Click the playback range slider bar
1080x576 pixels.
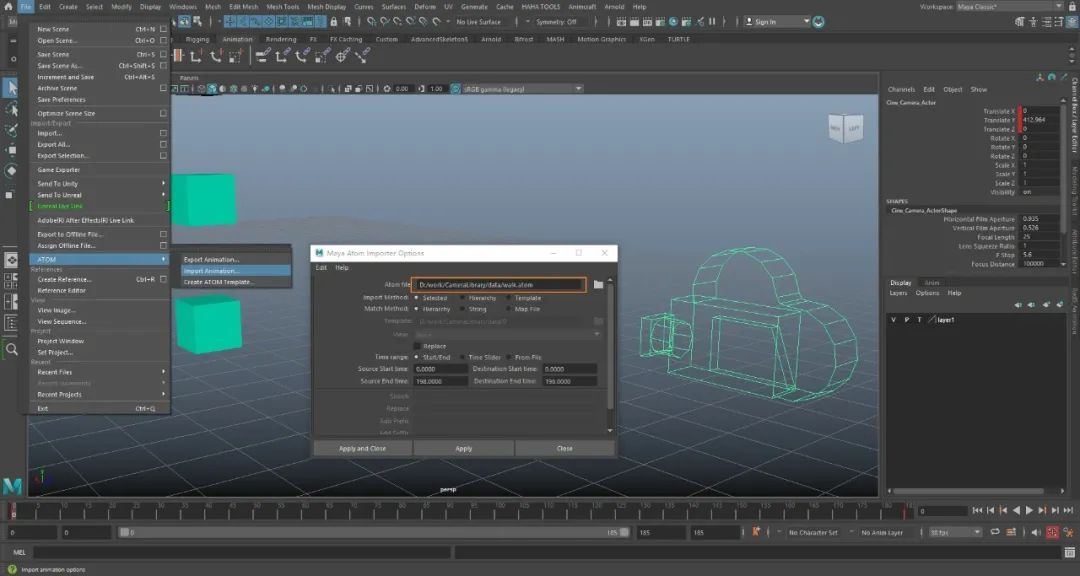(370, 533)
